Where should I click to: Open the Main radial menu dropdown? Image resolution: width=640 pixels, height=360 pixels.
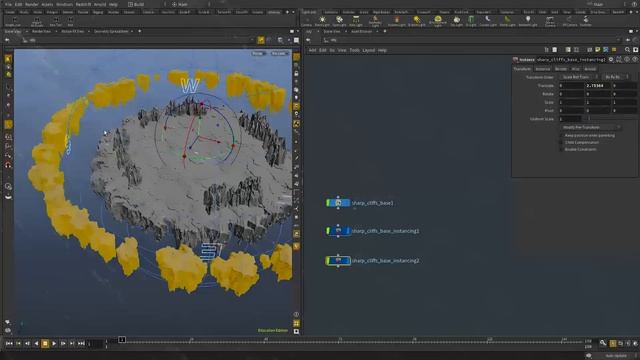190,4
